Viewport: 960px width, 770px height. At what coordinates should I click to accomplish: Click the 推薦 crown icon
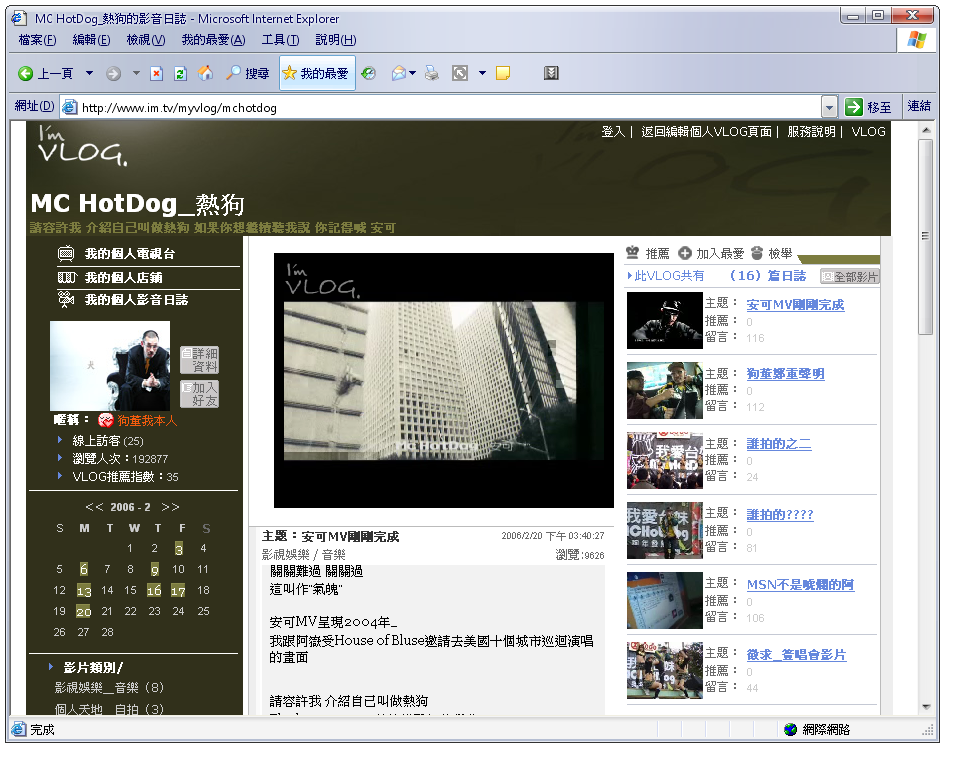[633, 253]
